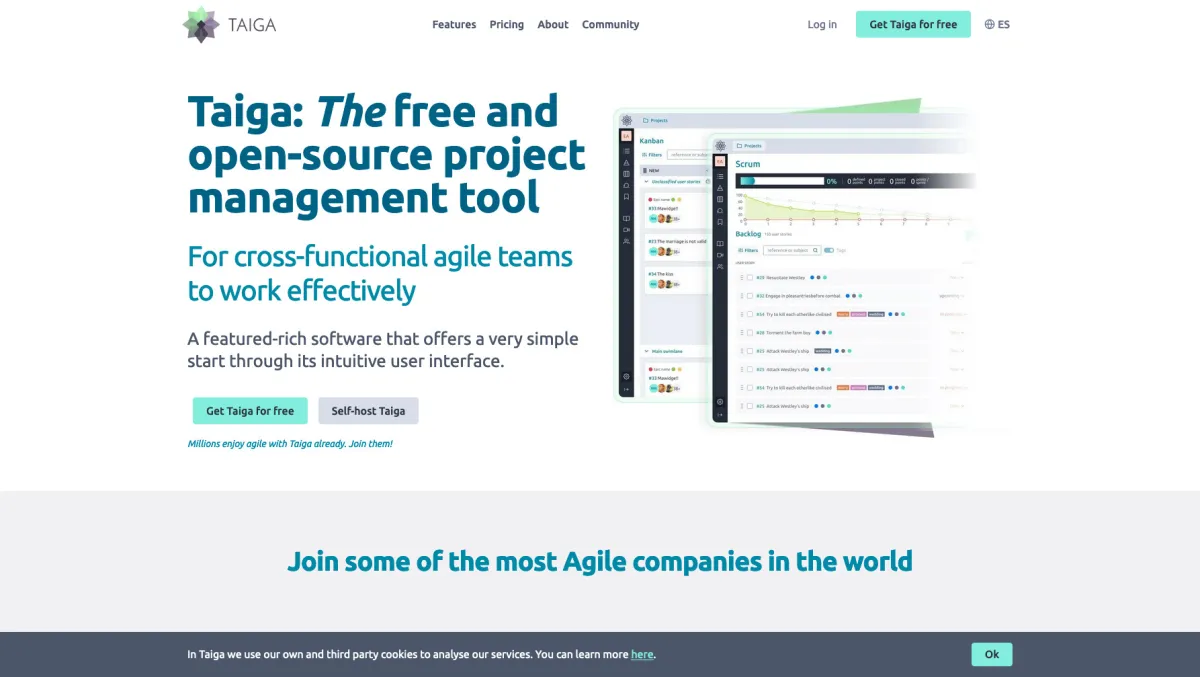Check the box for #32 Engage in pleasantries
Image resolution: width=1200 pixels, height=677 pixels.
tap(750, 296)
